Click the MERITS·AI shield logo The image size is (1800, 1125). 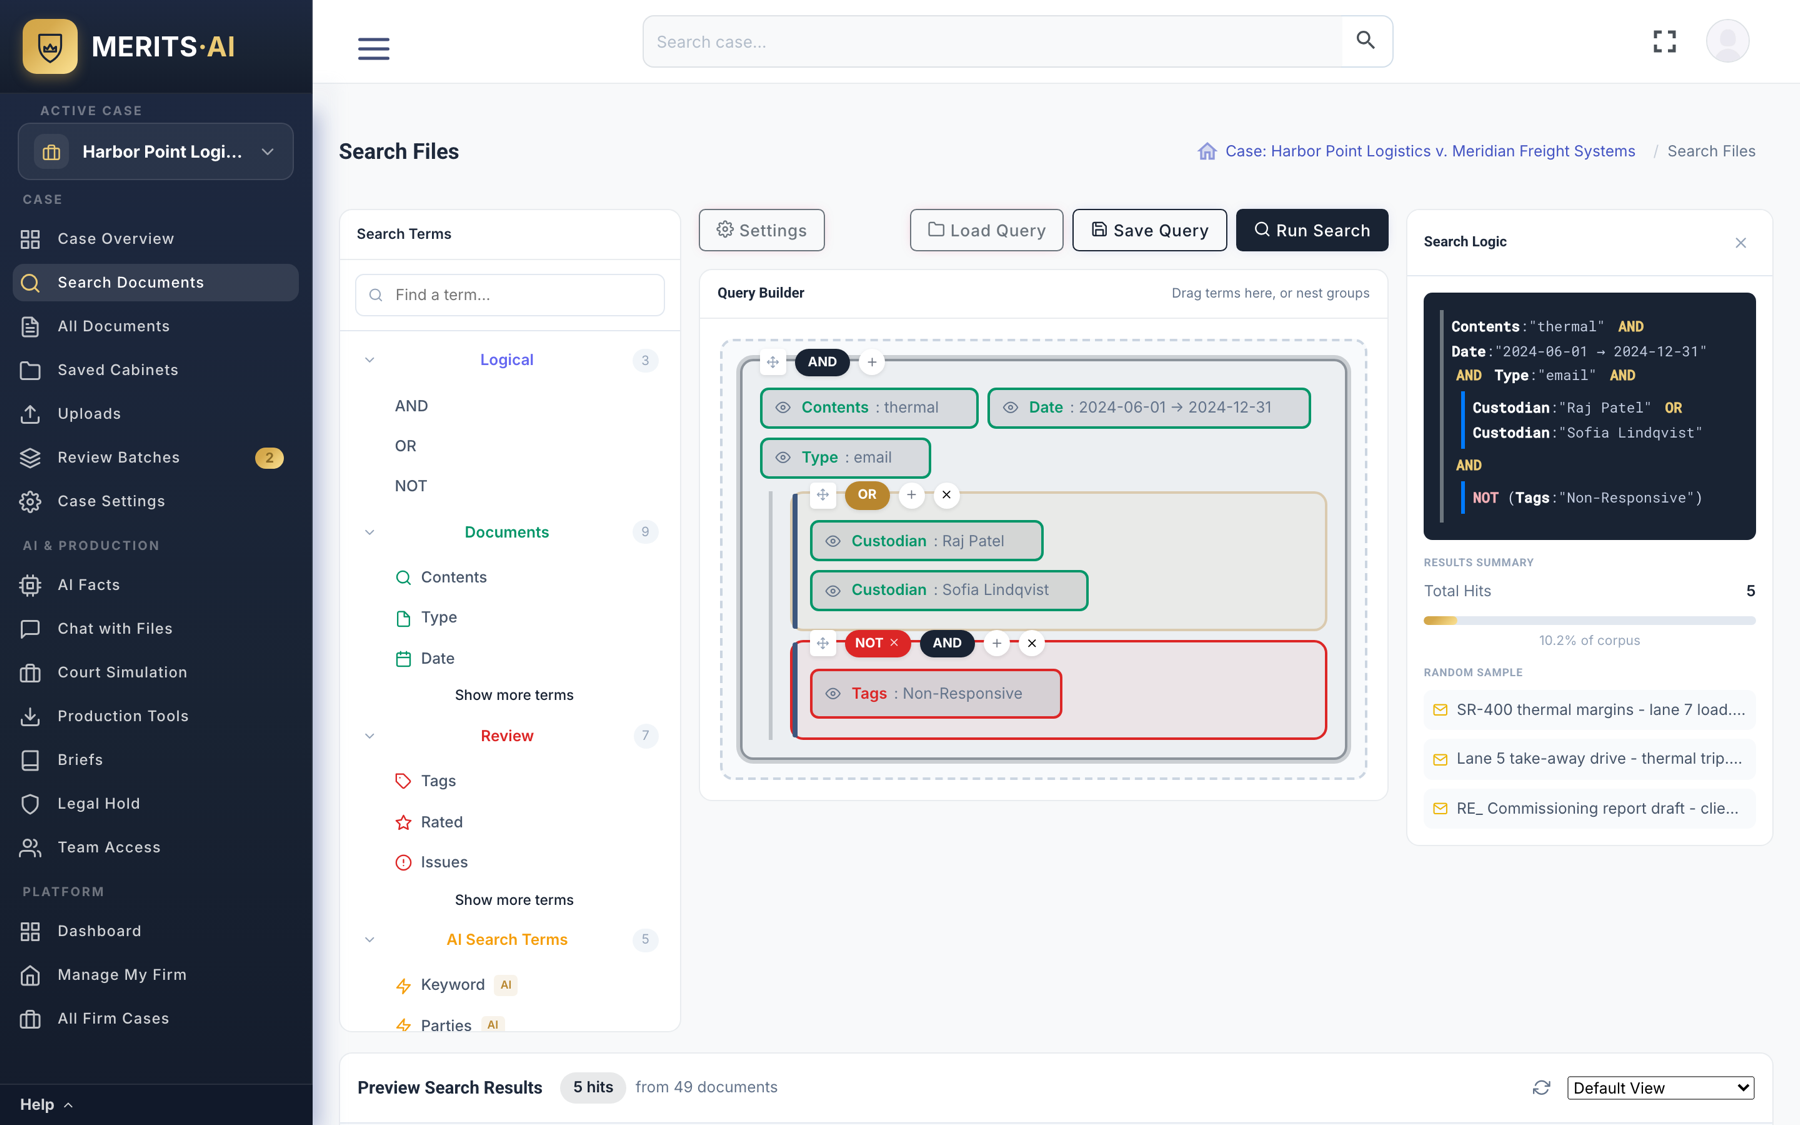50,46
